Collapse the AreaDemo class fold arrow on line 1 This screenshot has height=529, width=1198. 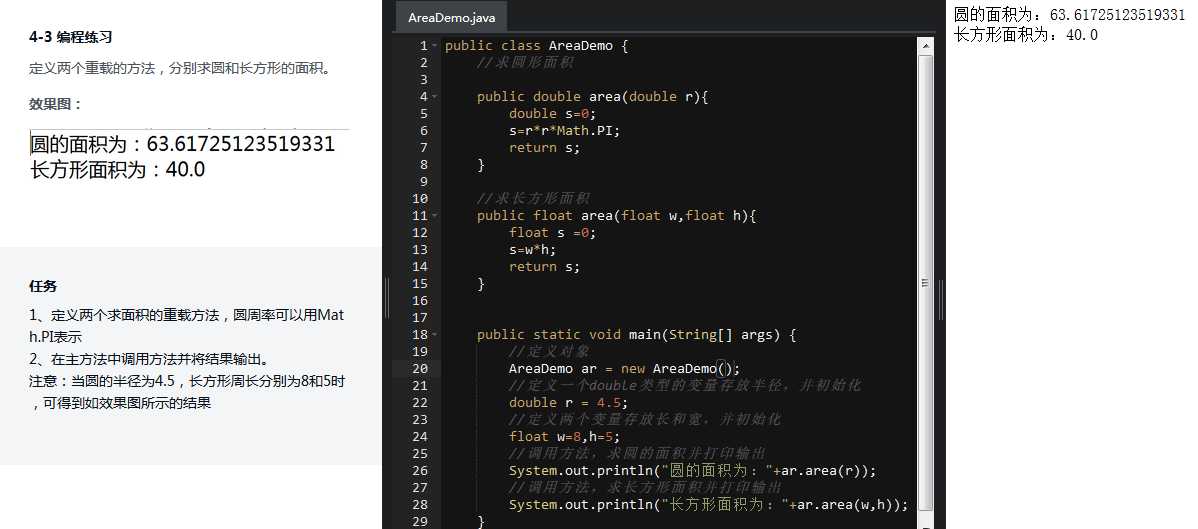coord(435,46)
